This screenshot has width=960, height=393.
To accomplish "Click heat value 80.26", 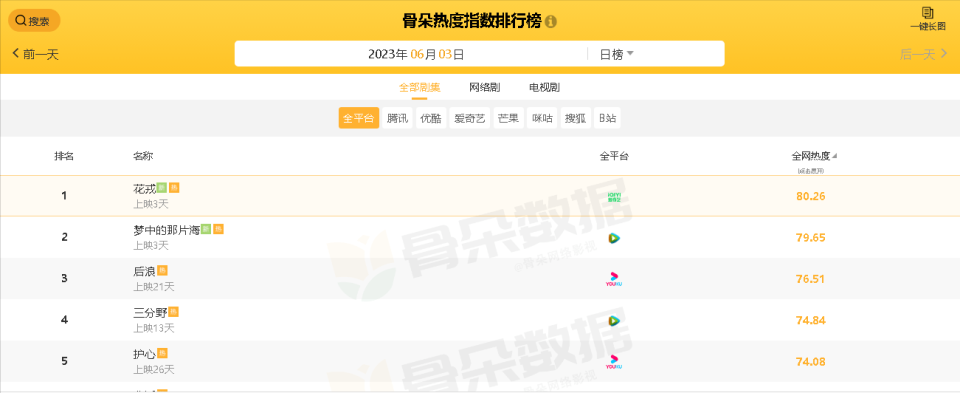I will (811, 196).
